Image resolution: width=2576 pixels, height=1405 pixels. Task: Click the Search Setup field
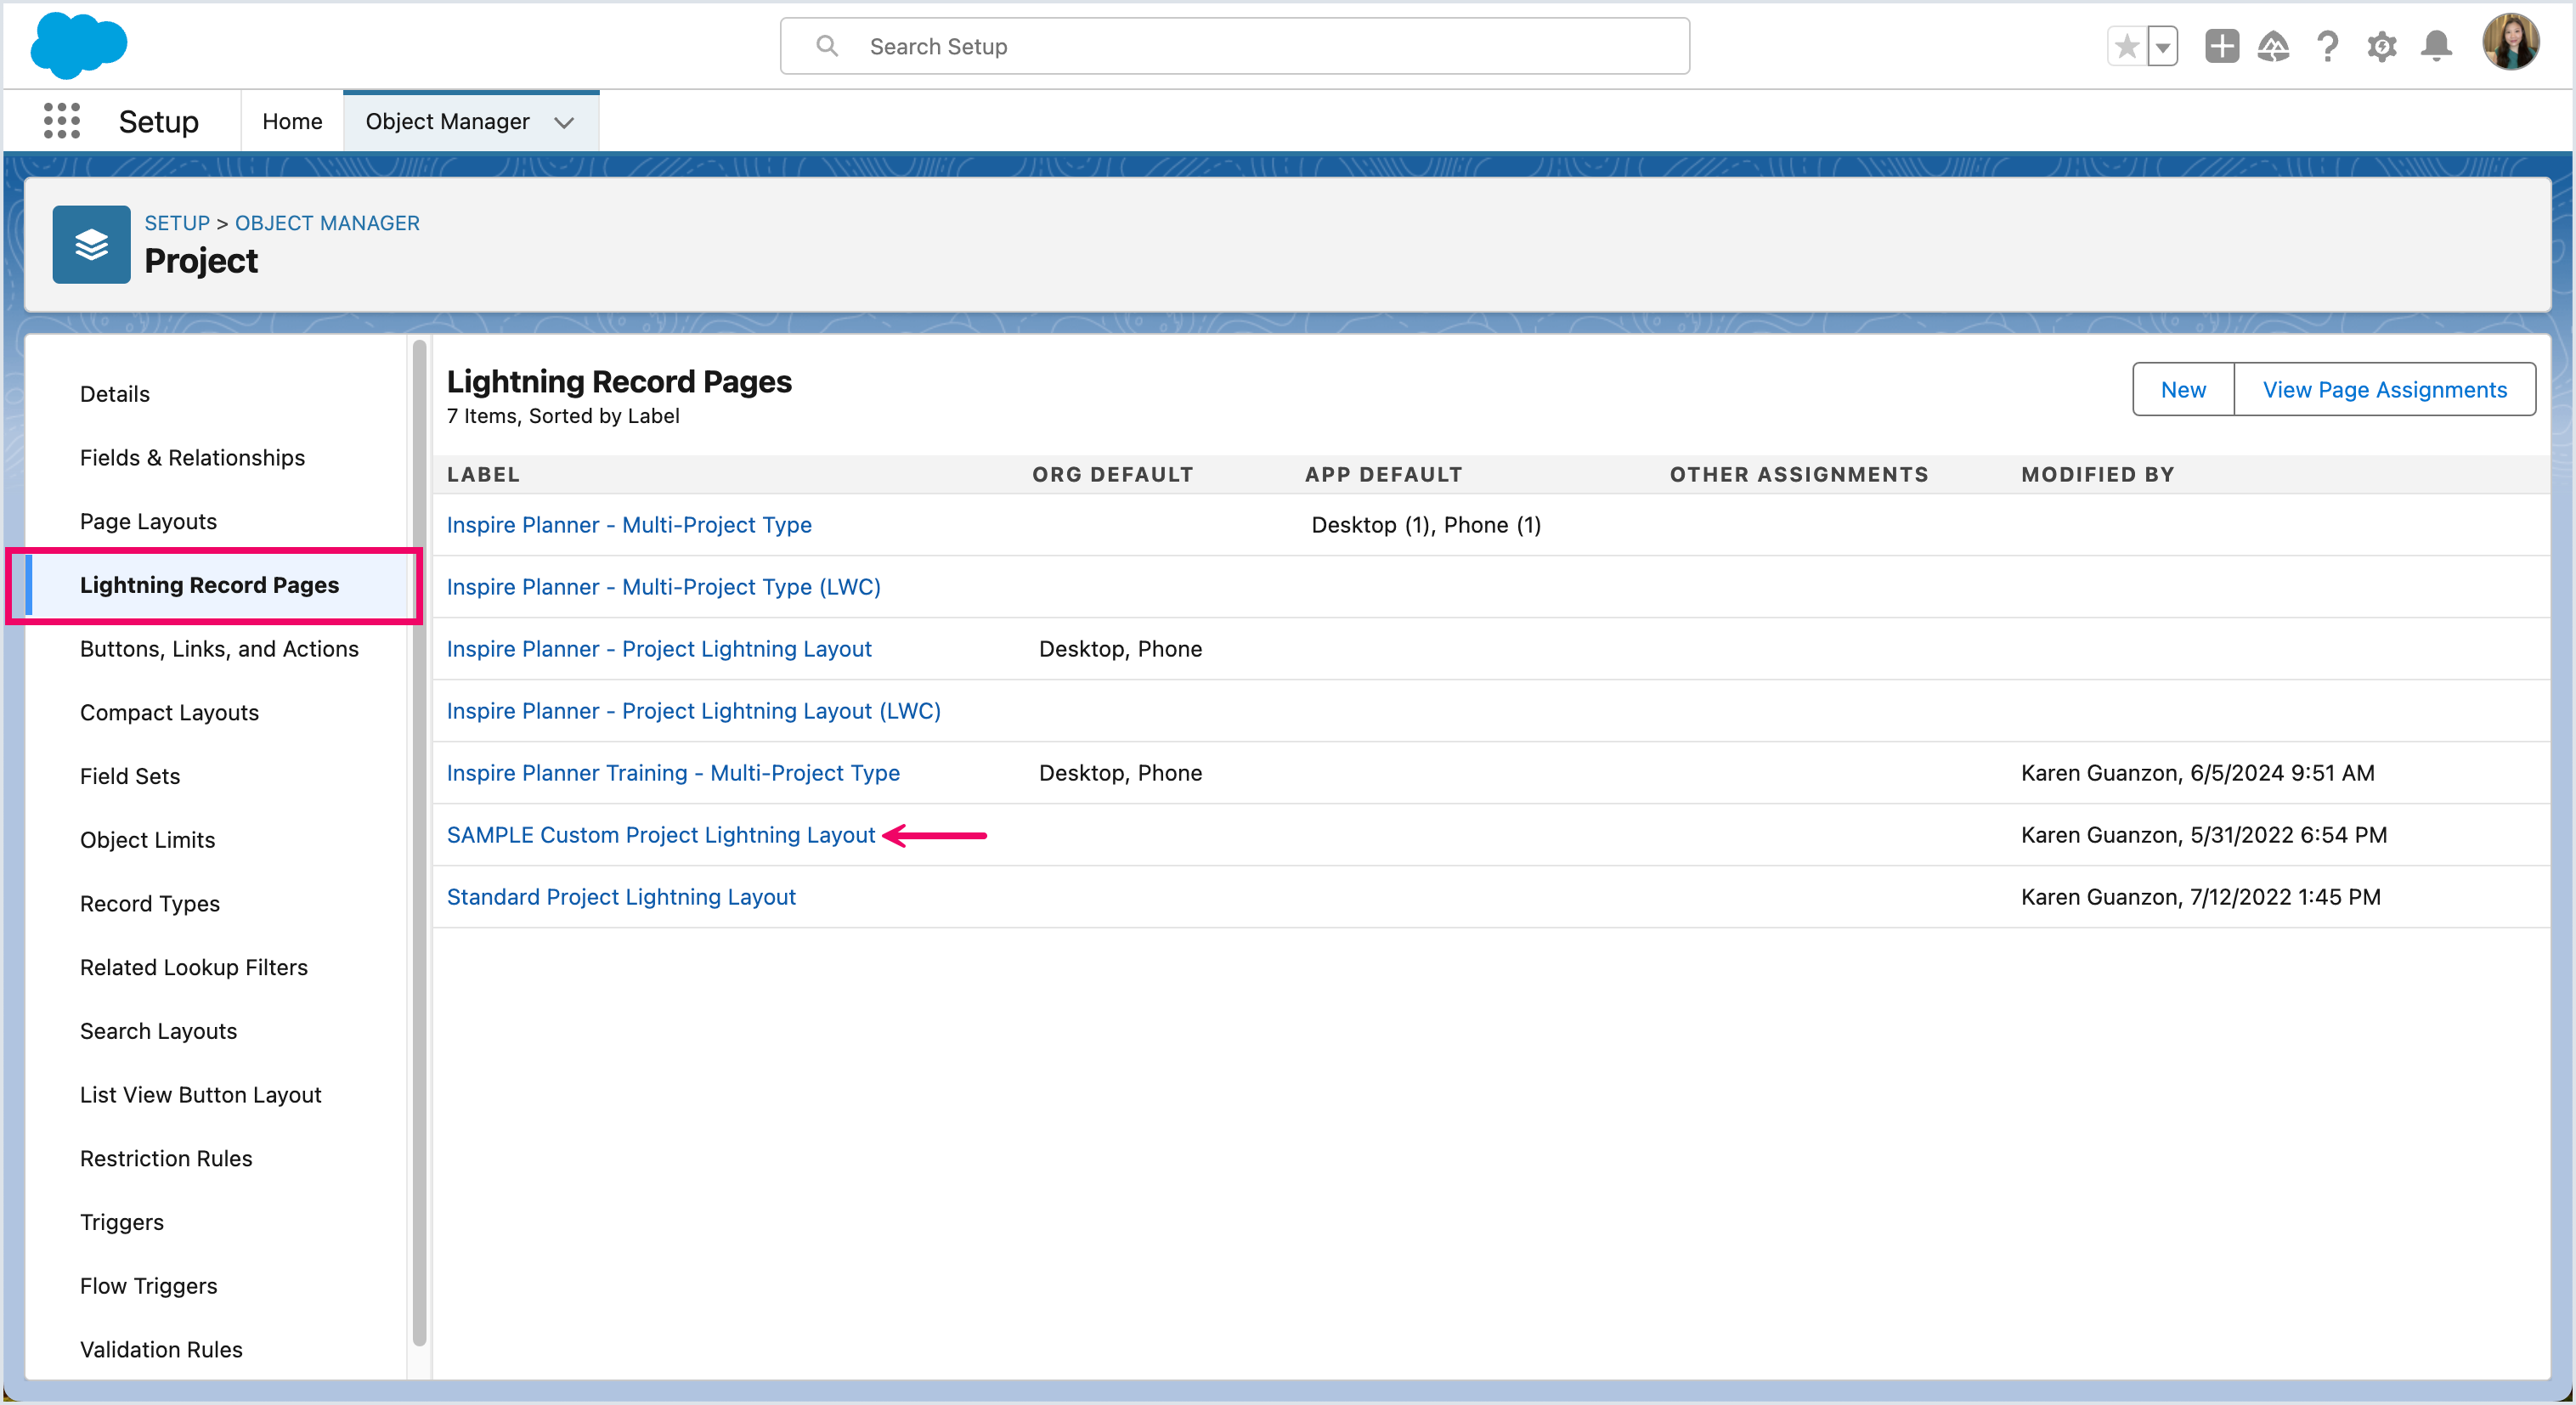coord(1235,46)
